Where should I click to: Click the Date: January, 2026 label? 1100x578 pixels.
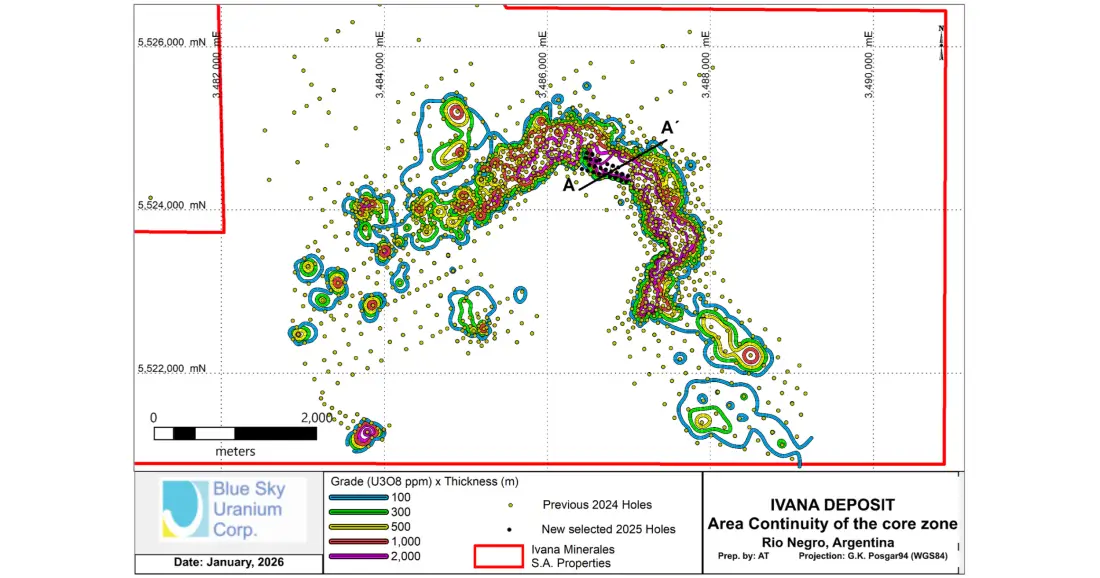tap(228, 563)
